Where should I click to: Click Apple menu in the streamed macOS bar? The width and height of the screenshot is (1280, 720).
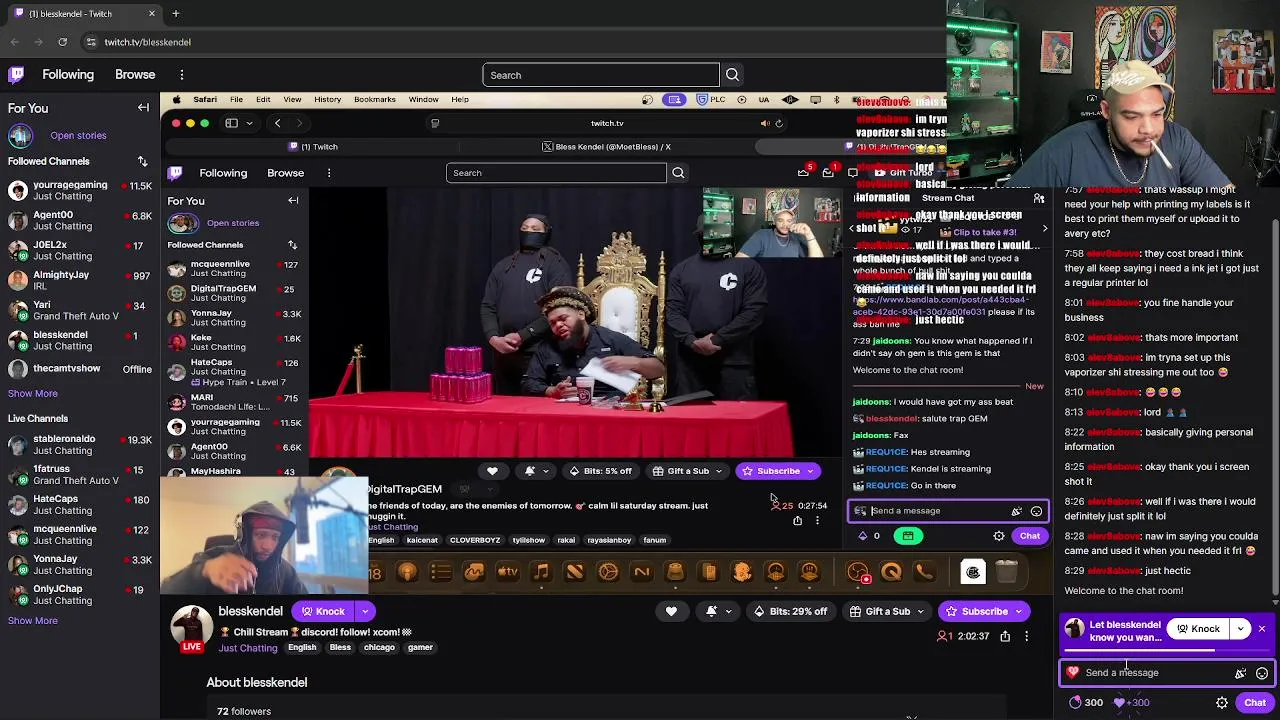[177, 99]
